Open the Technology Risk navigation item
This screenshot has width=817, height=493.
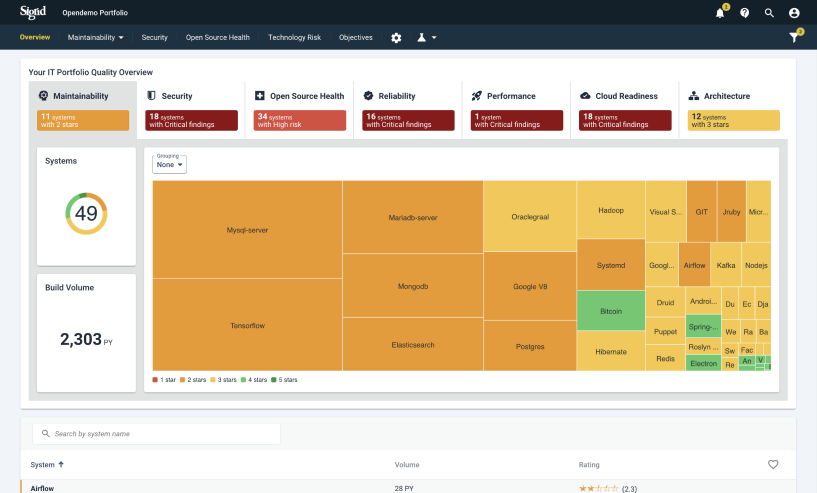click(x=294, y=38)
